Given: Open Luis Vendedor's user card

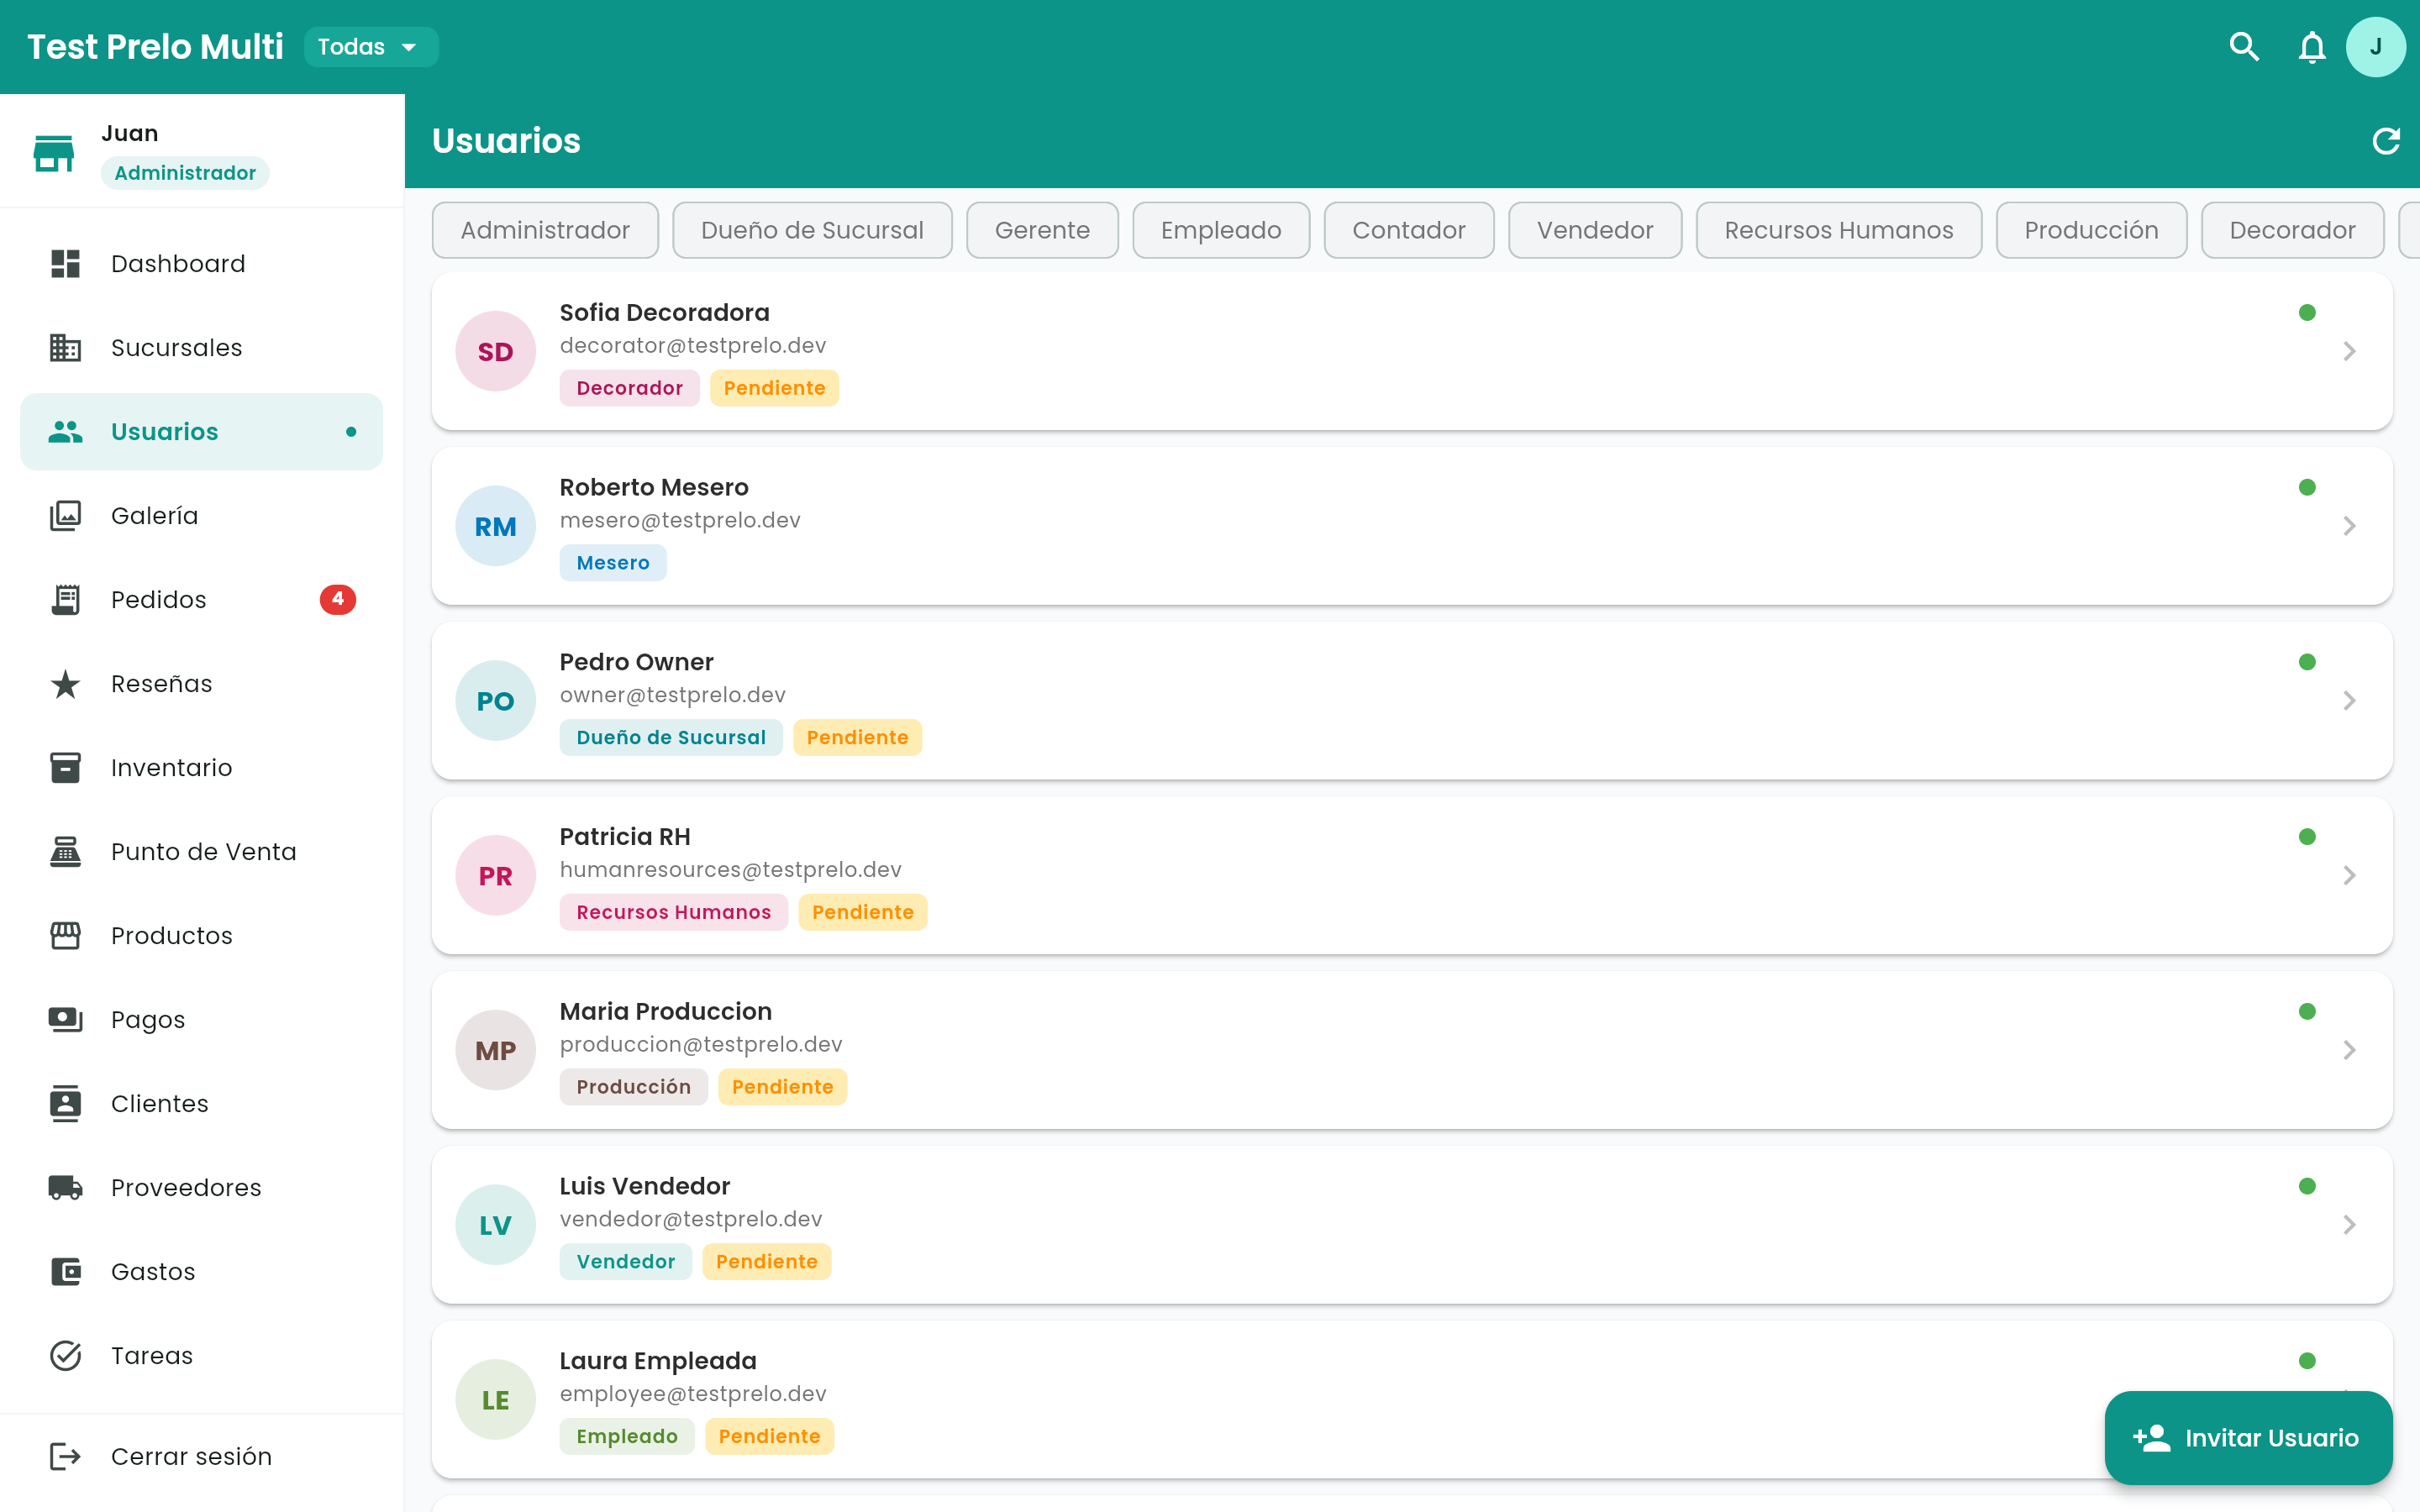Looking at the screenshot, I should (1412, 1224).
